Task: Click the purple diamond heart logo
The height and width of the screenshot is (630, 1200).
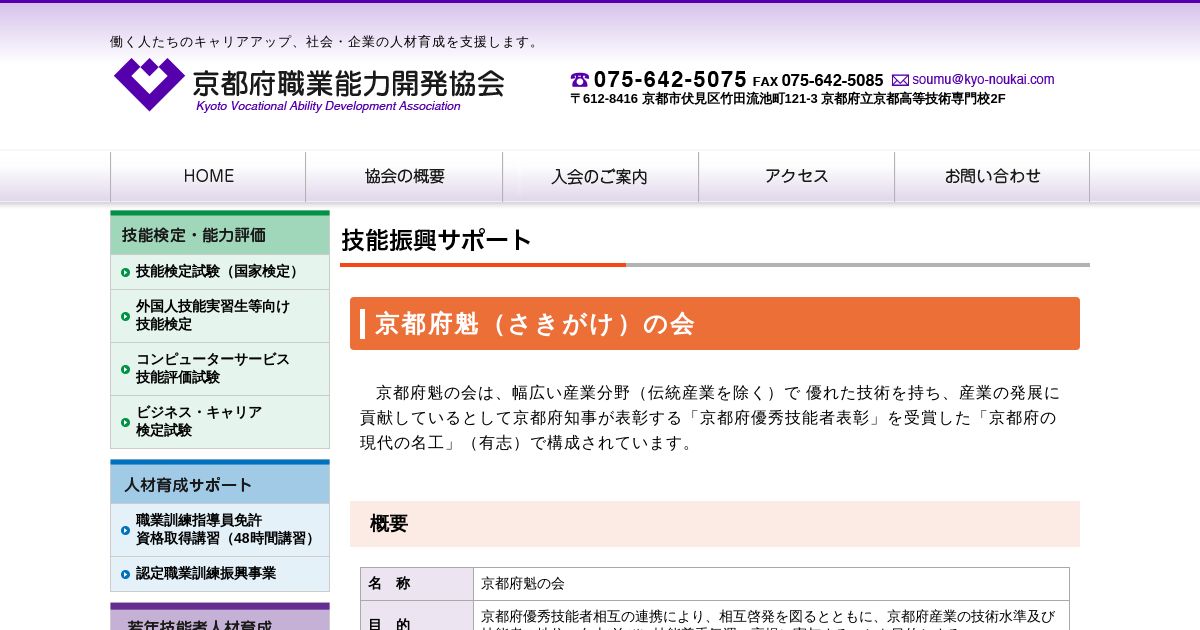Action: click(149, 84)
